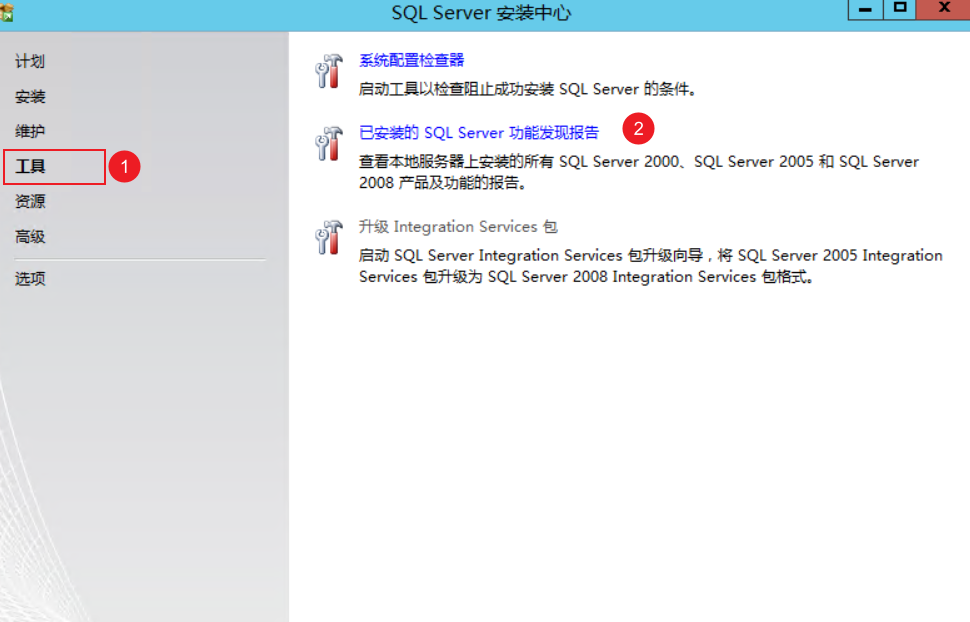Close the SQL Server 安装中心 window

pyautogui.click(x=944, y=9)
